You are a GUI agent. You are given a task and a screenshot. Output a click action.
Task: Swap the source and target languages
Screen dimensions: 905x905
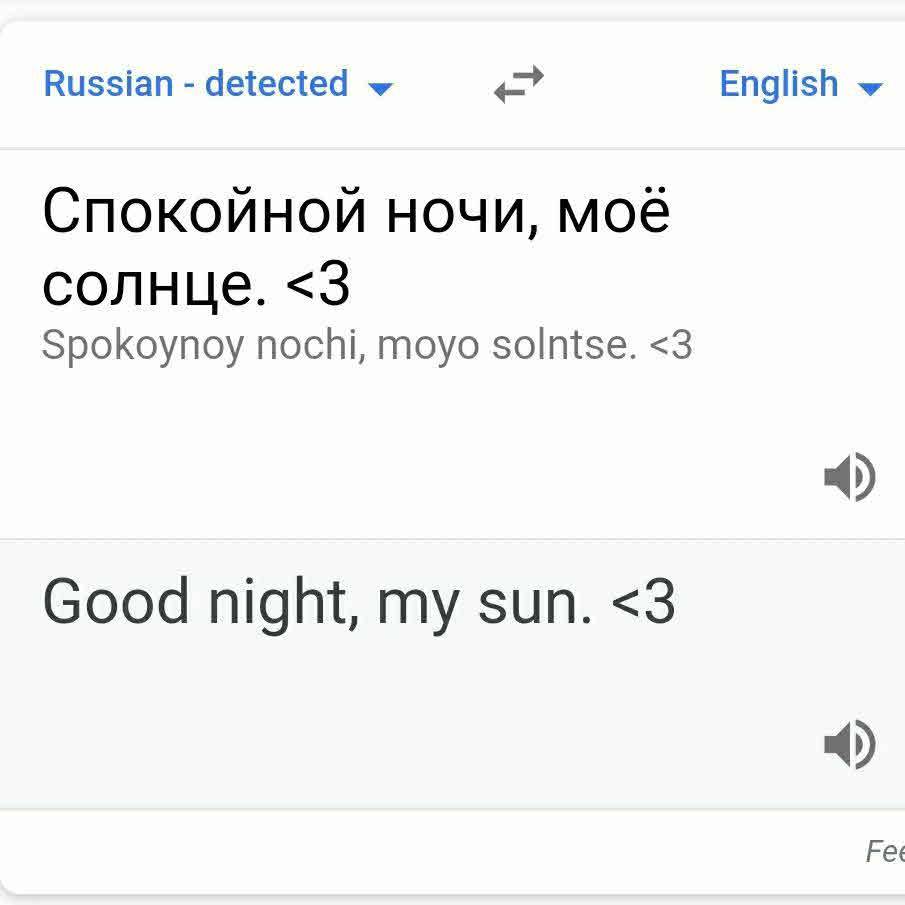(519, 85)
